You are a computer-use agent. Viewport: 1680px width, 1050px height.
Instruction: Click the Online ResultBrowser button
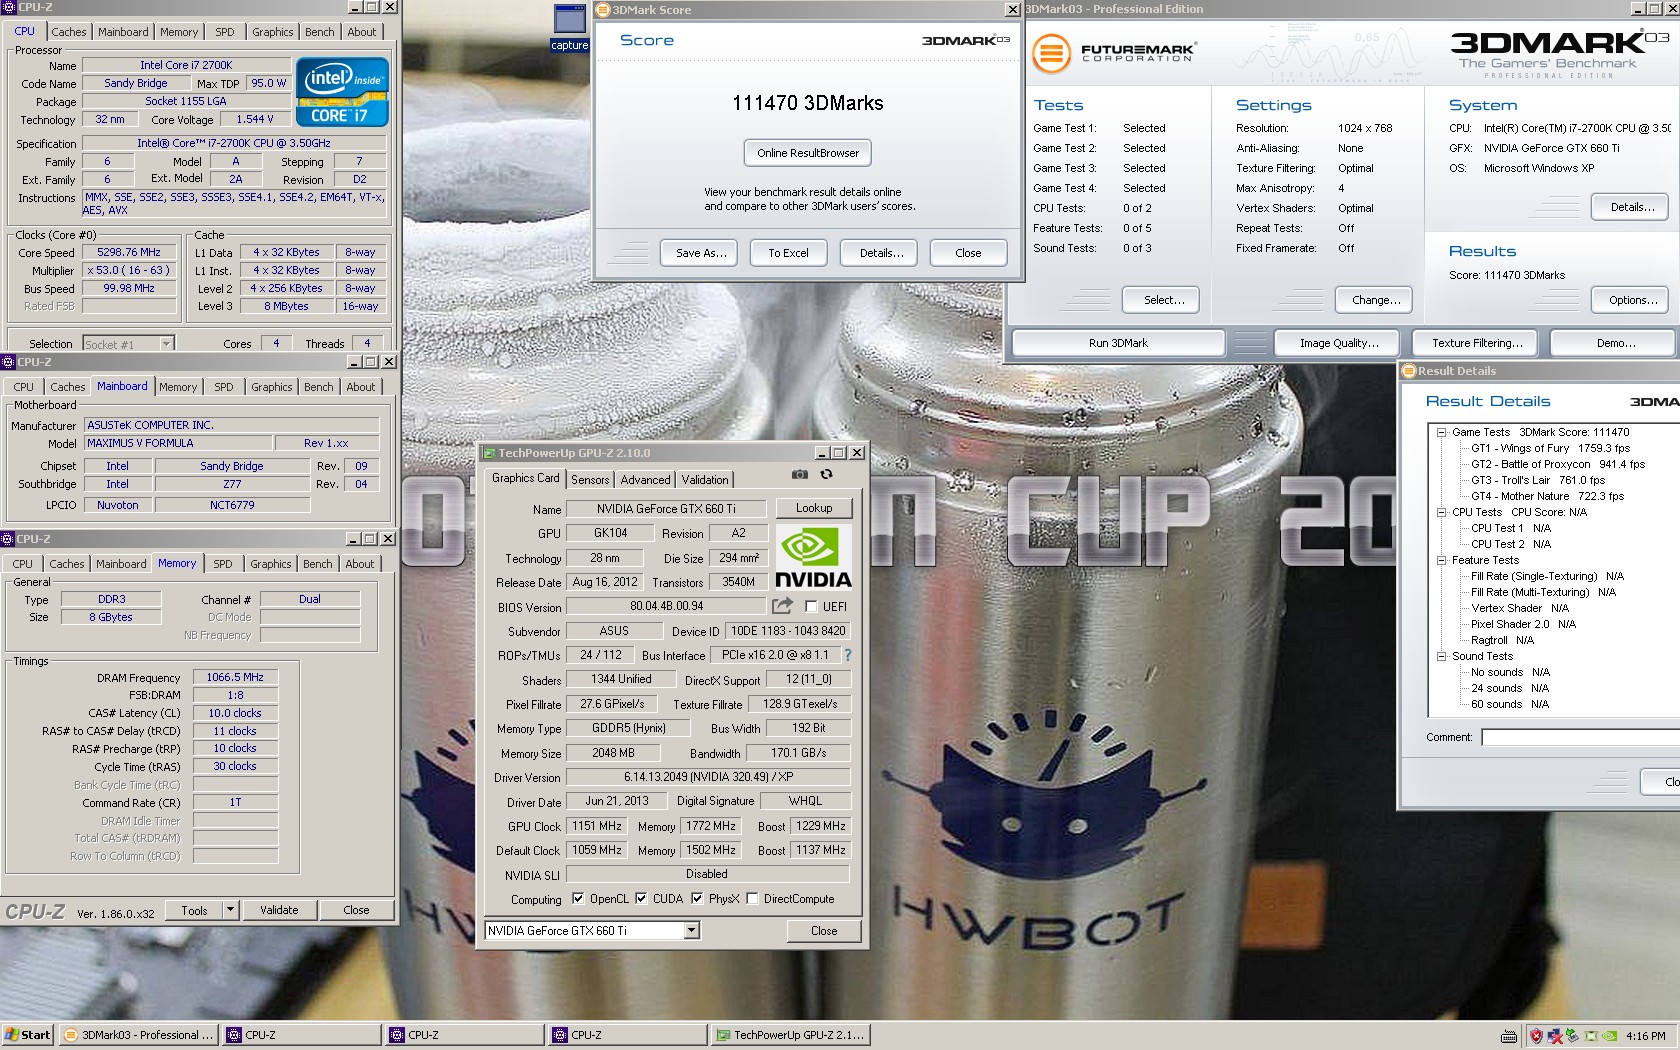808,153
